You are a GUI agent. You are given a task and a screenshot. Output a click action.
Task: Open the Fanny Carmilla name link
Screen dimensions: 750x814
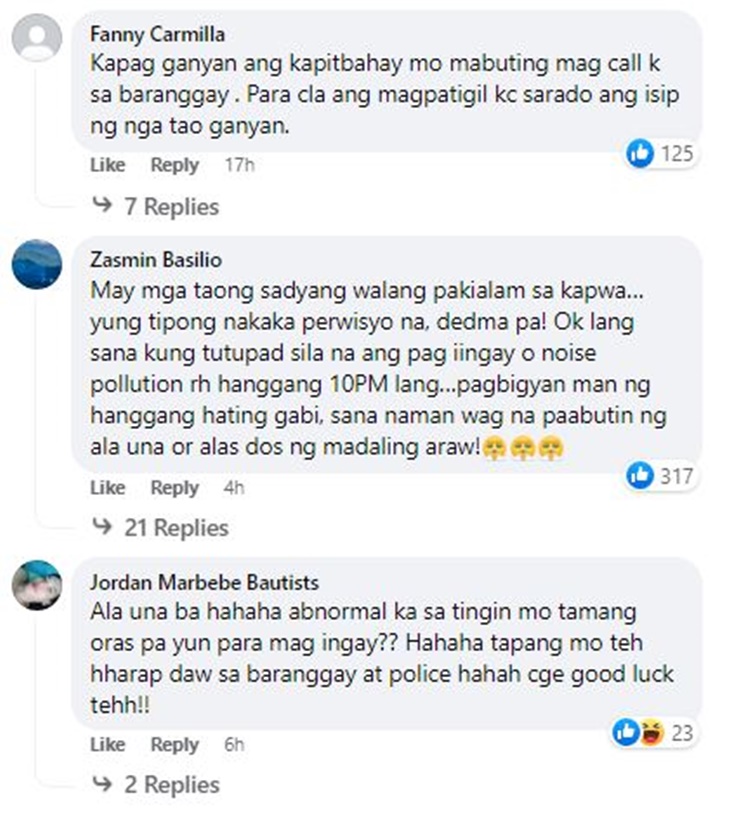(157, 35)
